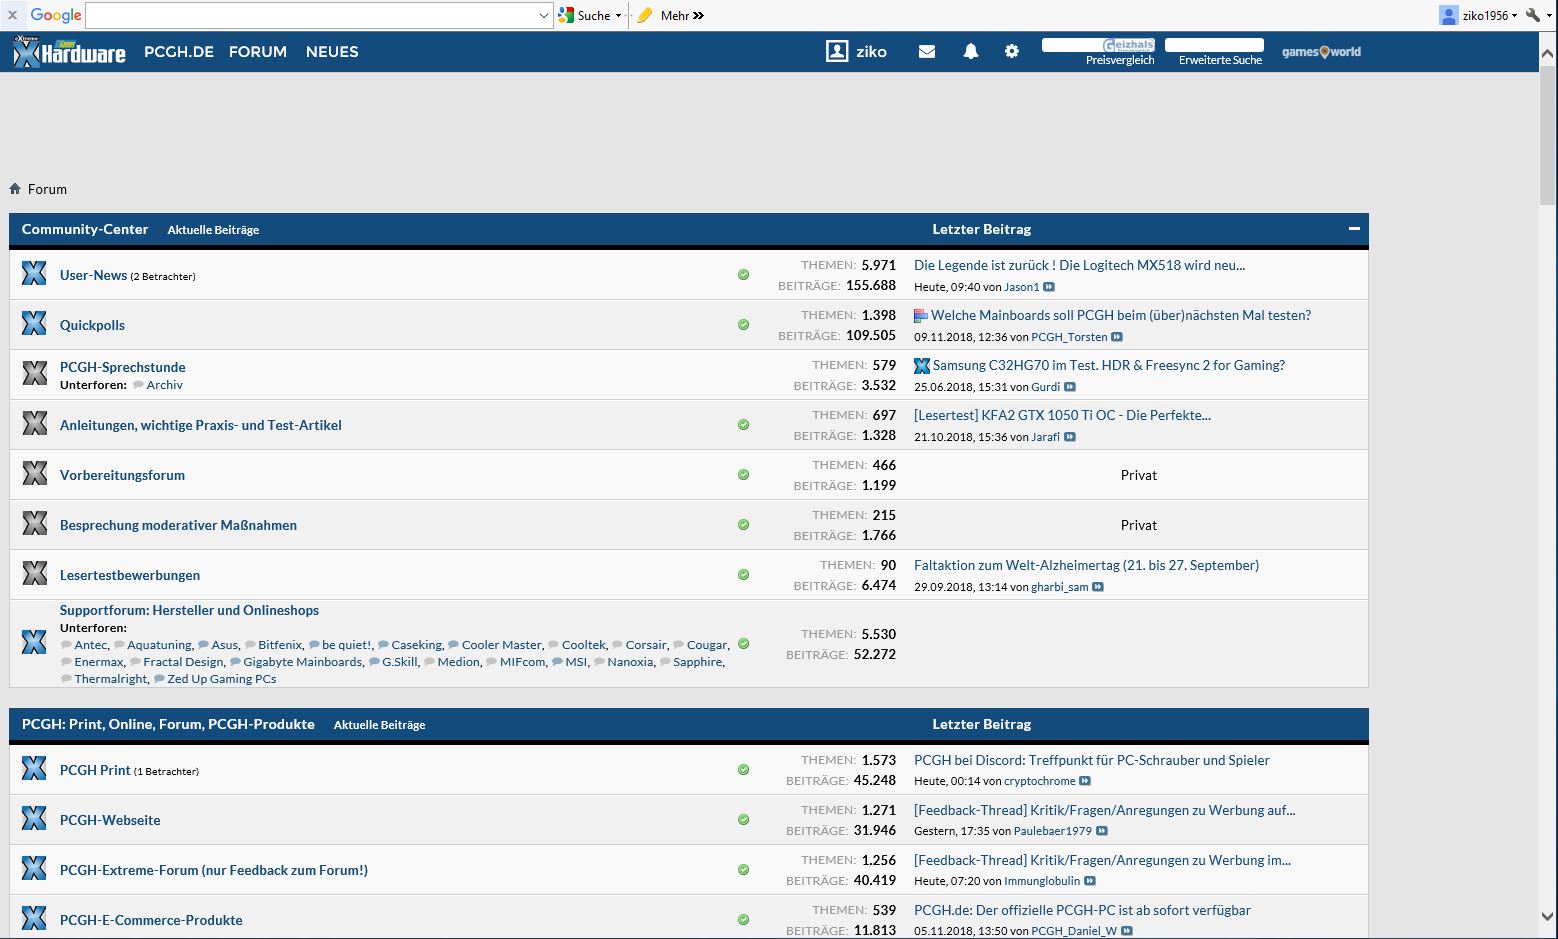Click the home icon next to Forum breadcrumb
The image size is (1558, 939).
[x=15, y=189]
